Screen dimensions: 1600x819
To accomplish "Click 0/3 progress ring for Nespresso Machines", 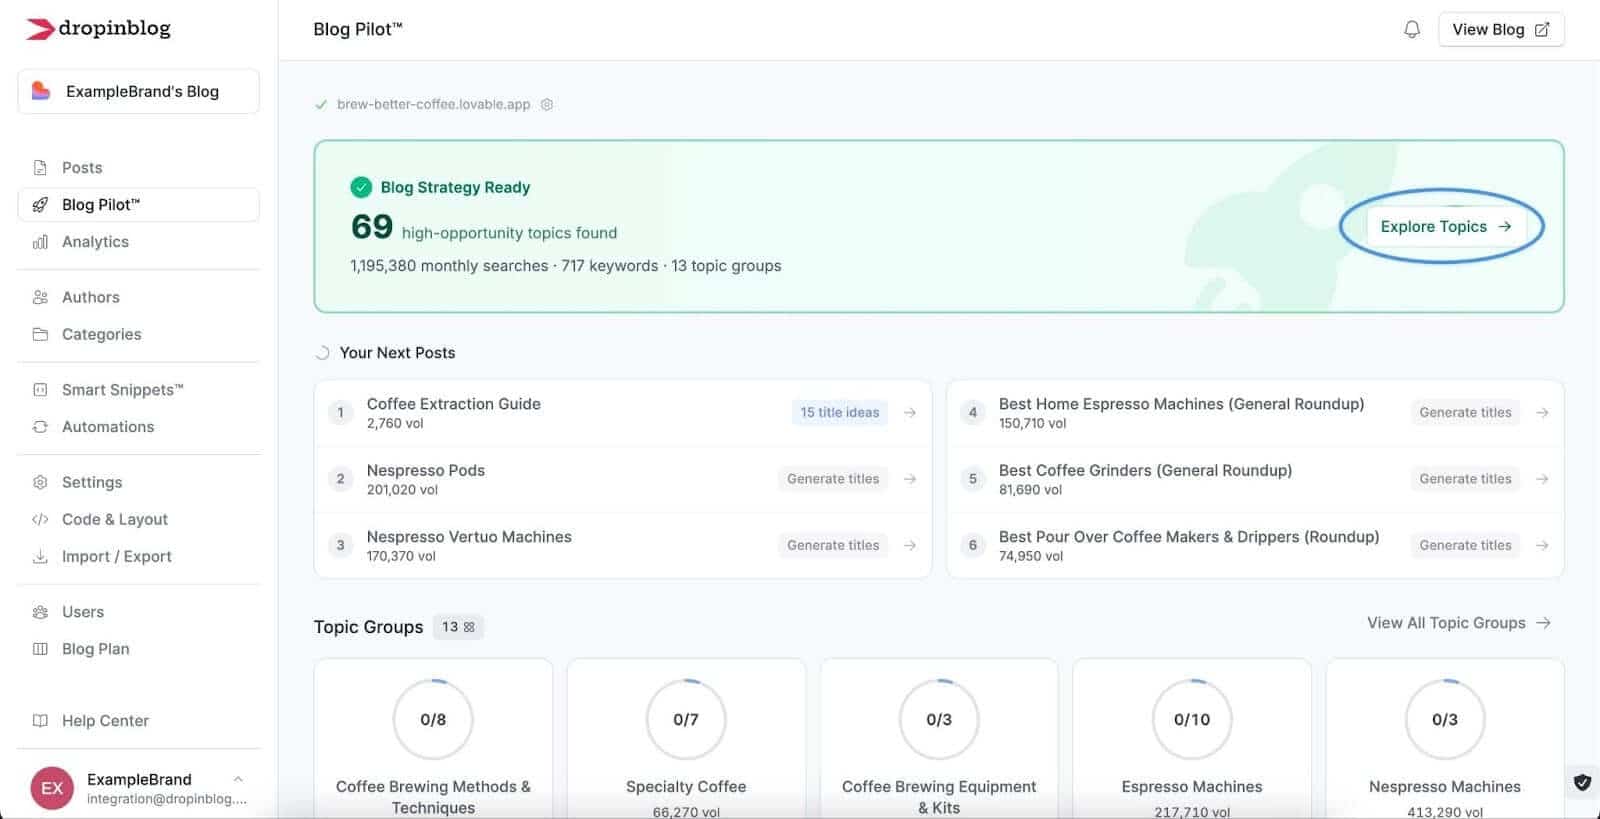I will 1445,719.
